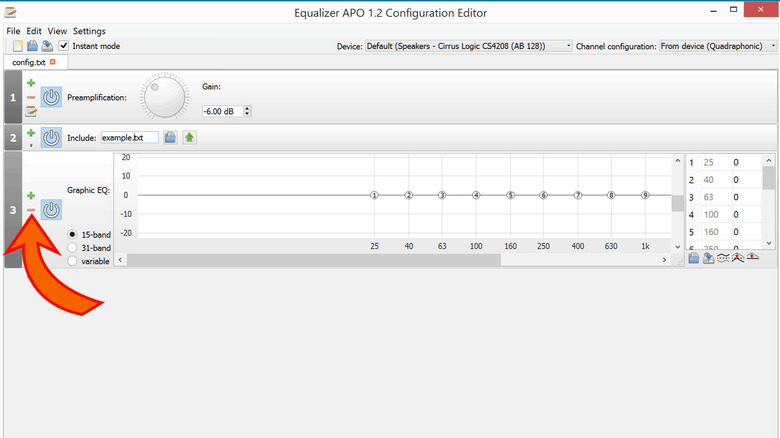This screenshot has width=780, height=438.
Task: Minimize the Configuration Editor window
Action: point(713,10)
